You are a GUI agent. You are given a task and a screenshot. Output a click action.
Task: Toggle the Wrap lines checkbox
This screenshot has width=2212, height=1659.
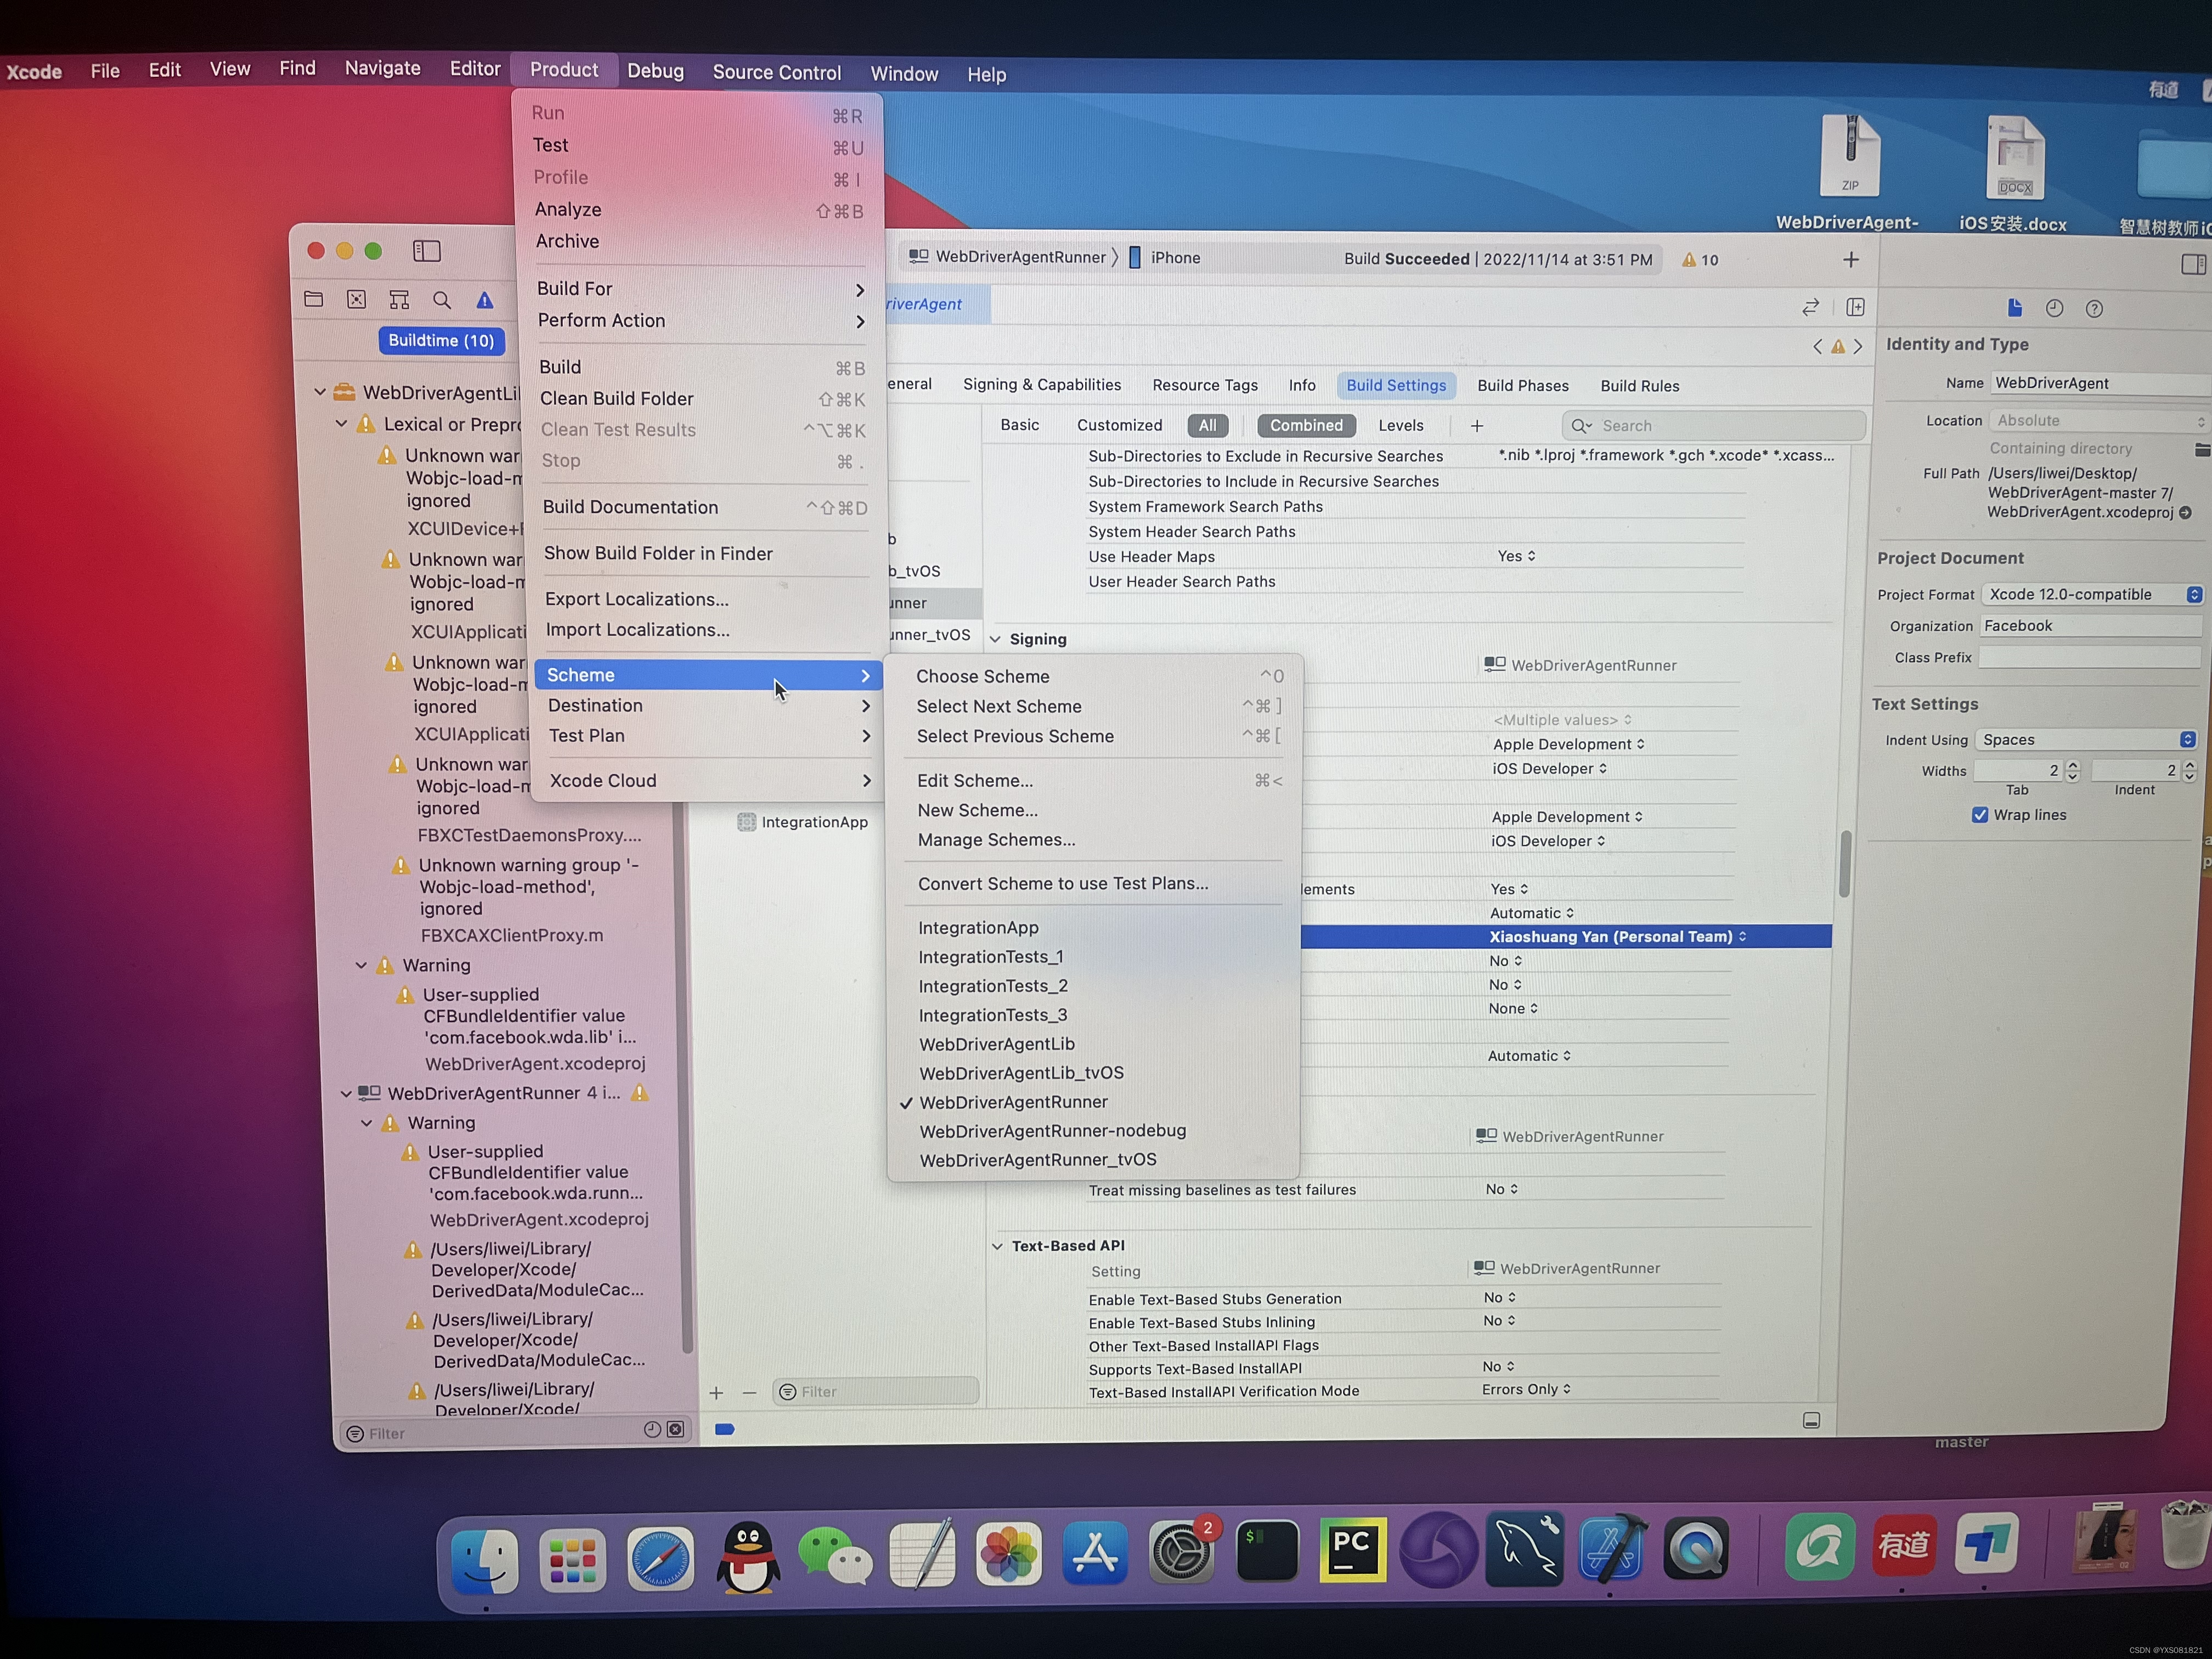pyautogui.click(x=1980, y=815)
